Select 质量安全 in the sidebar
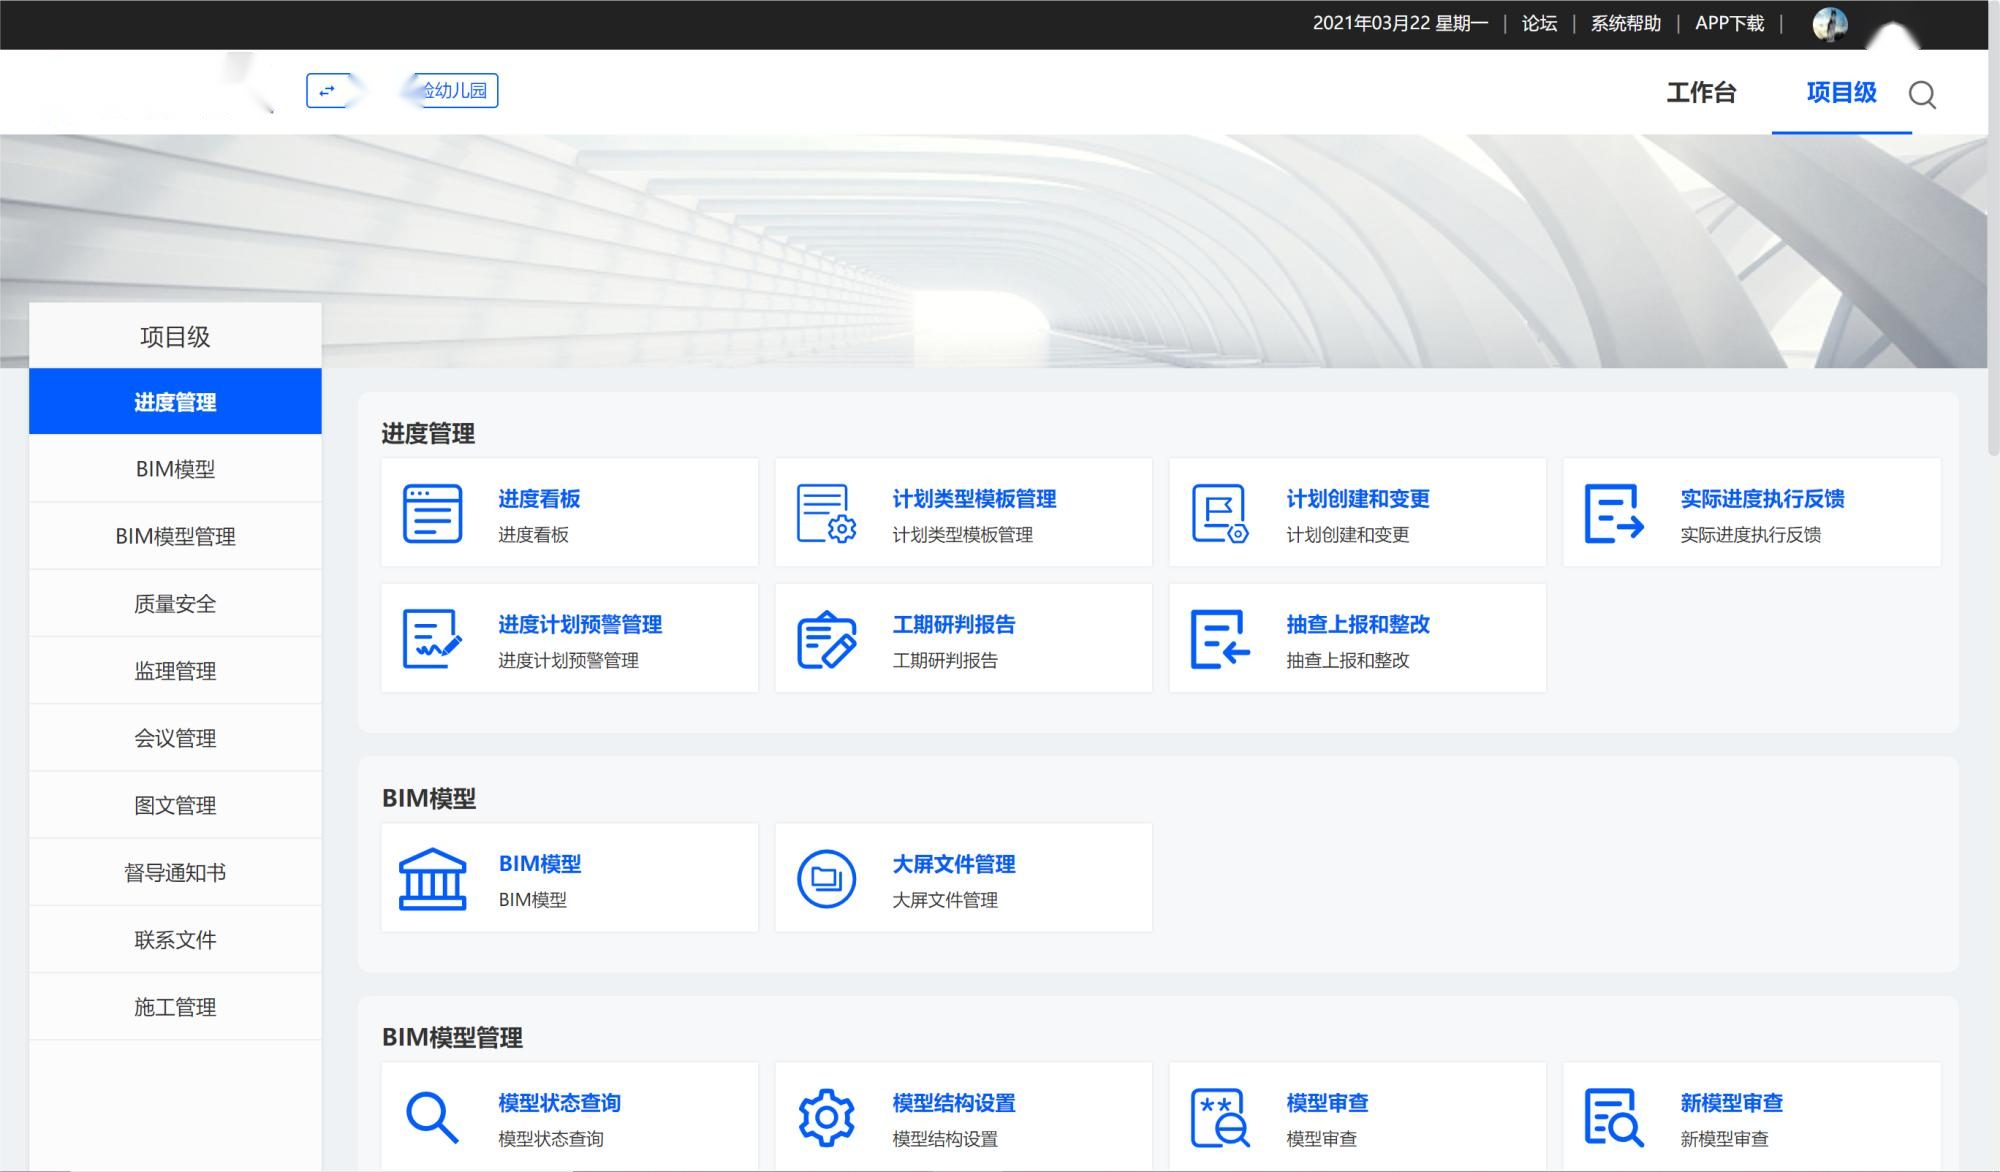Screen dimensions: 2000x1172 [176, 603]
